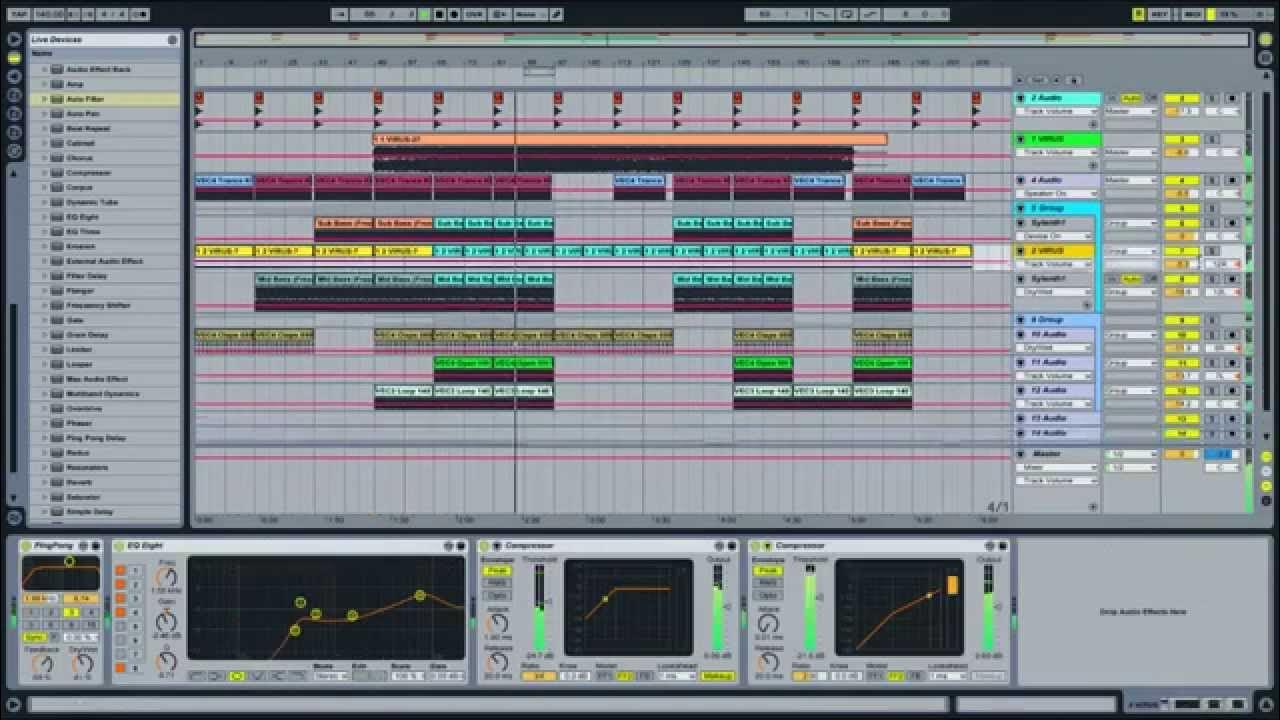Click the arrangement overview strip
The image size is (1280, 720).
[722, 40]
